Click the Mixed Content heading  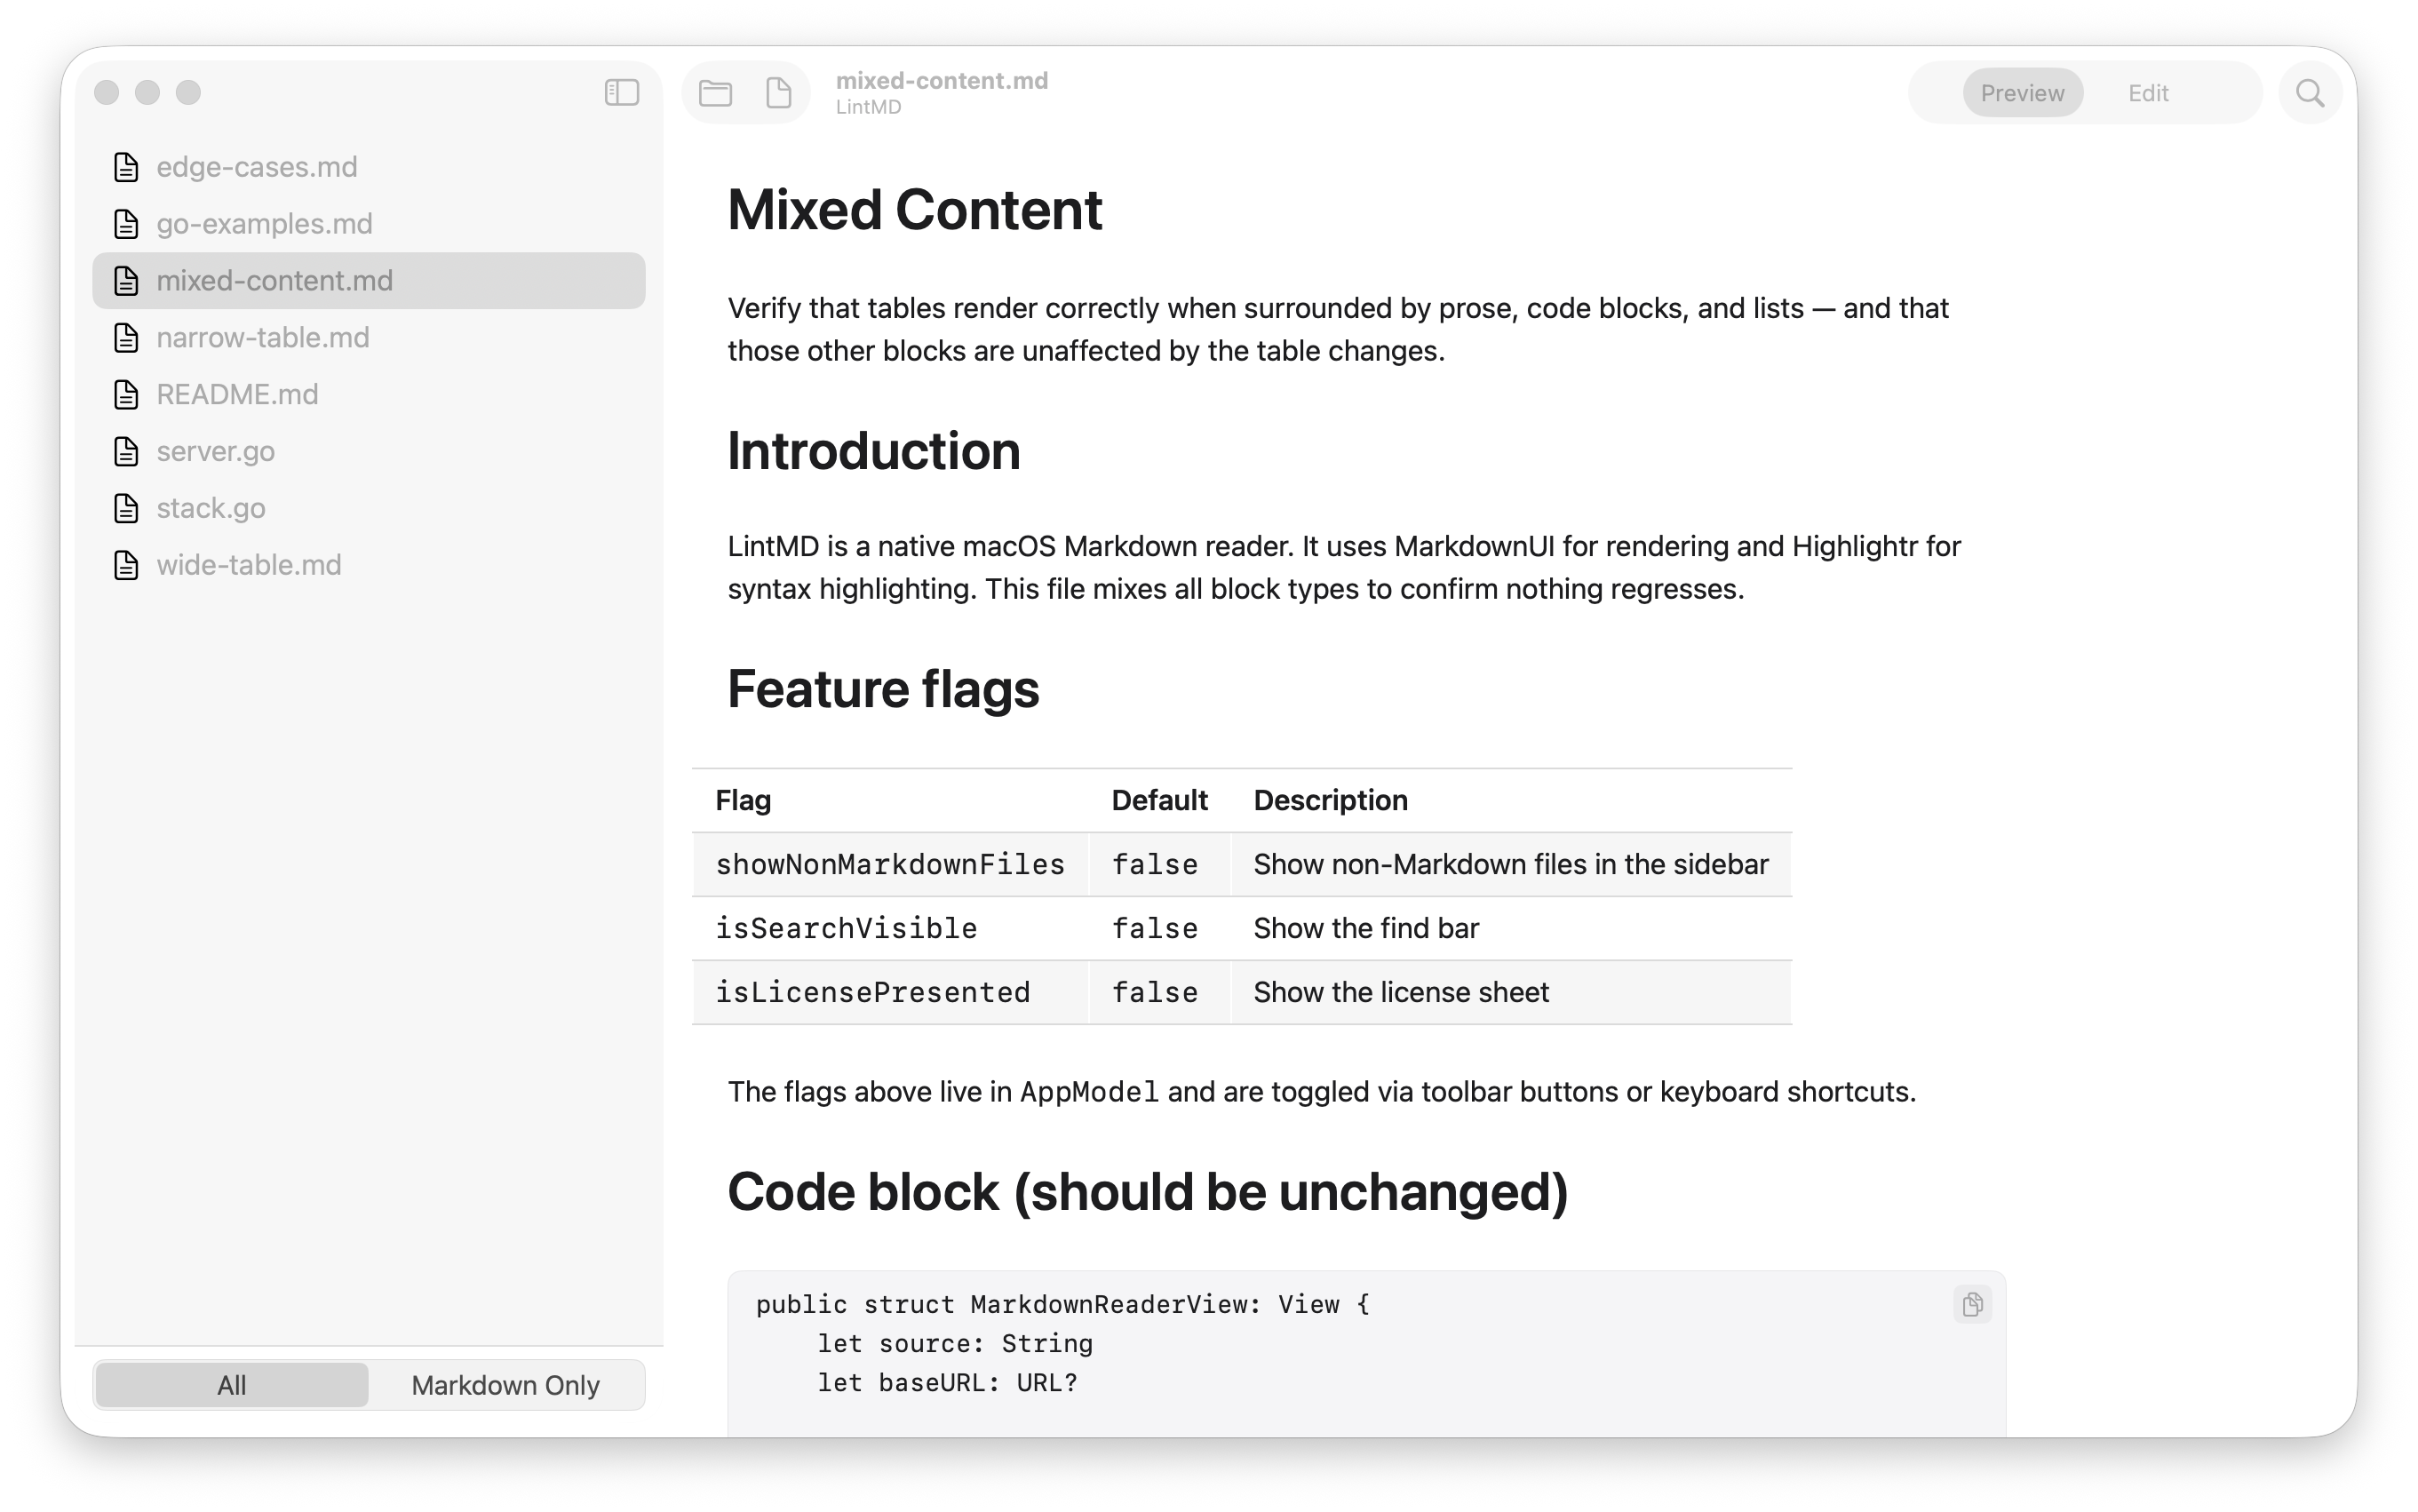click(x=914, y=210)
